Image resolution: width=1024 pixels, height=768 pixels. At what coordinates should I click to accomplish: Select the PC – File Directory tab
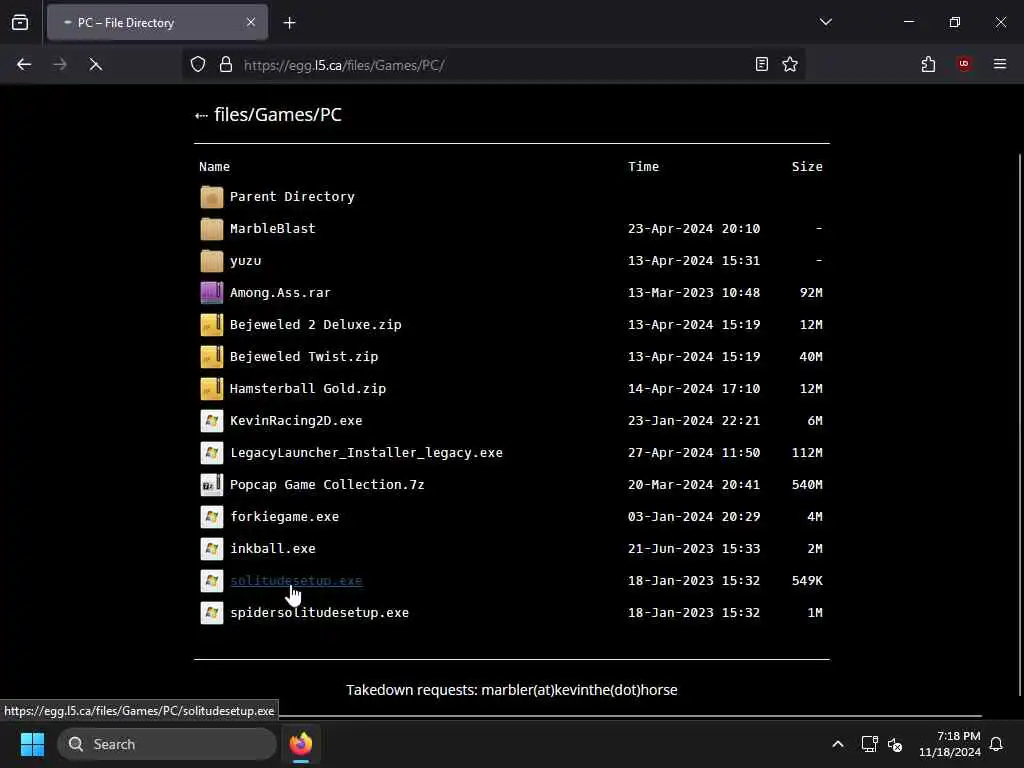(x=157, y=22)
